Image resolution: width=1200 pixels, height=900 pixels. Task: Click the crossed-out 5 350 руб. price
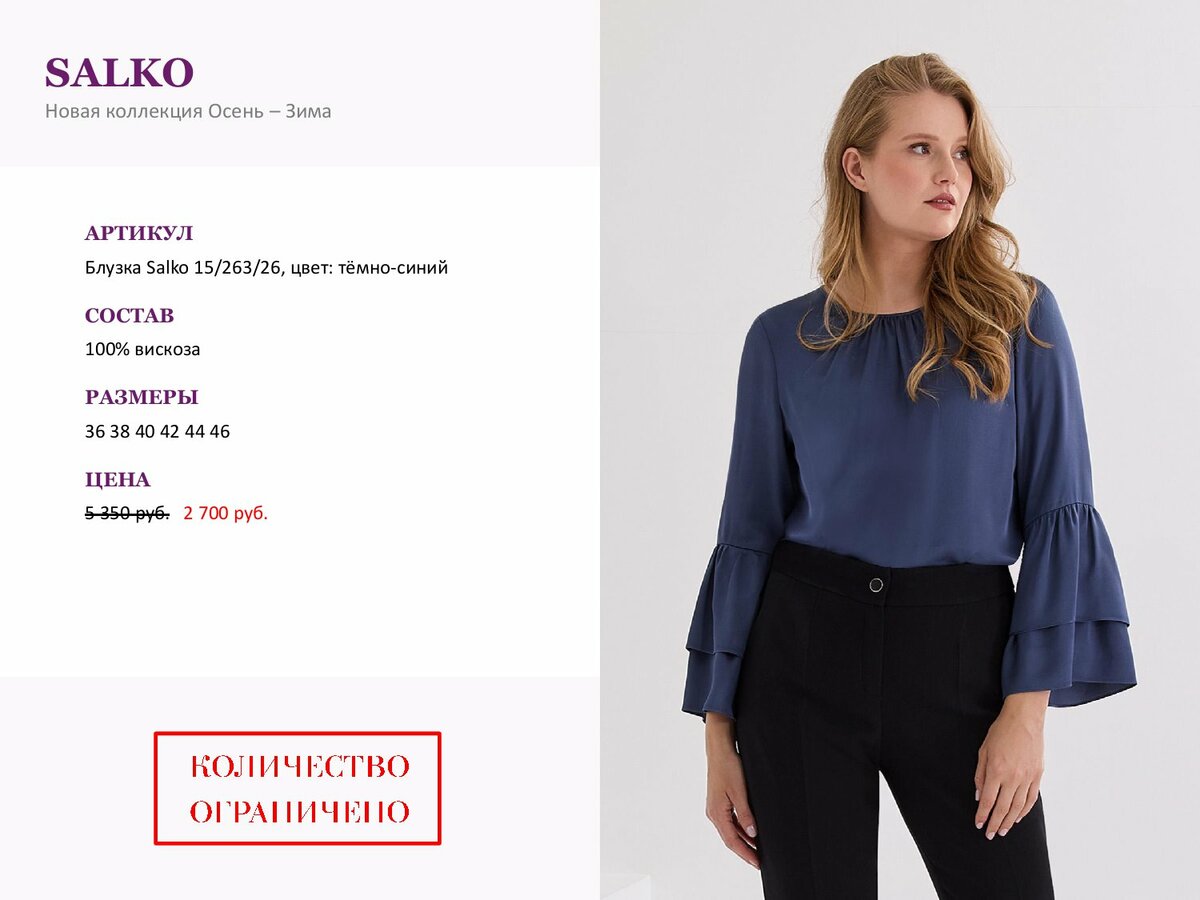tap(127, 514)
